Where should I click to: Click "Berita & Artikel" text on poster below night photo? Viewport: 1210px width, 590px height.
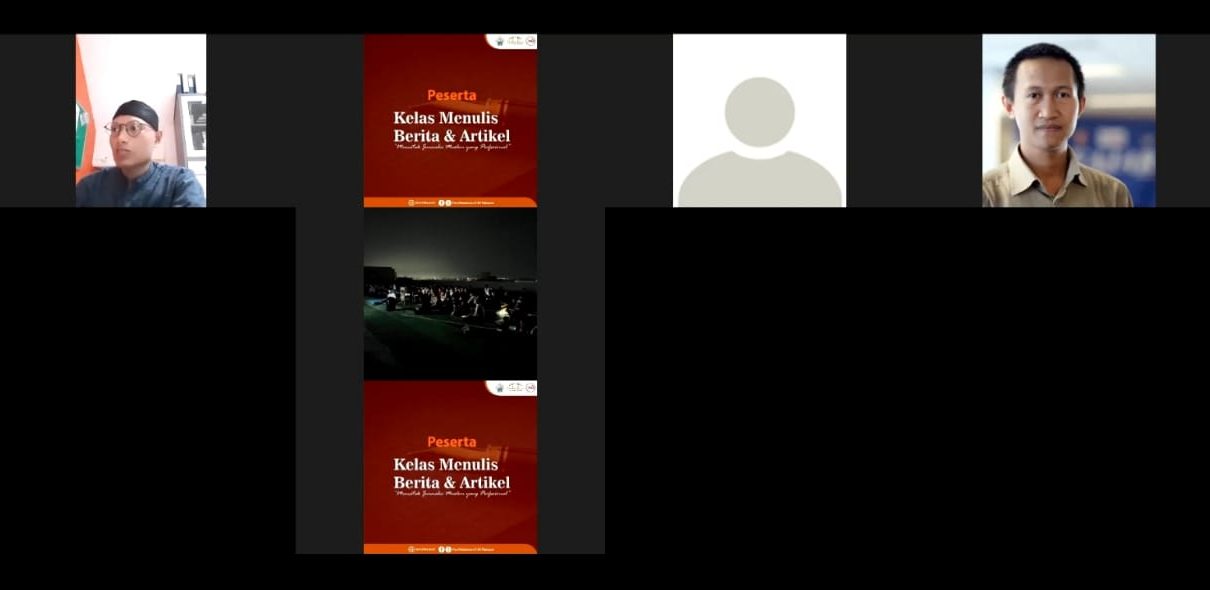point(451,482)
